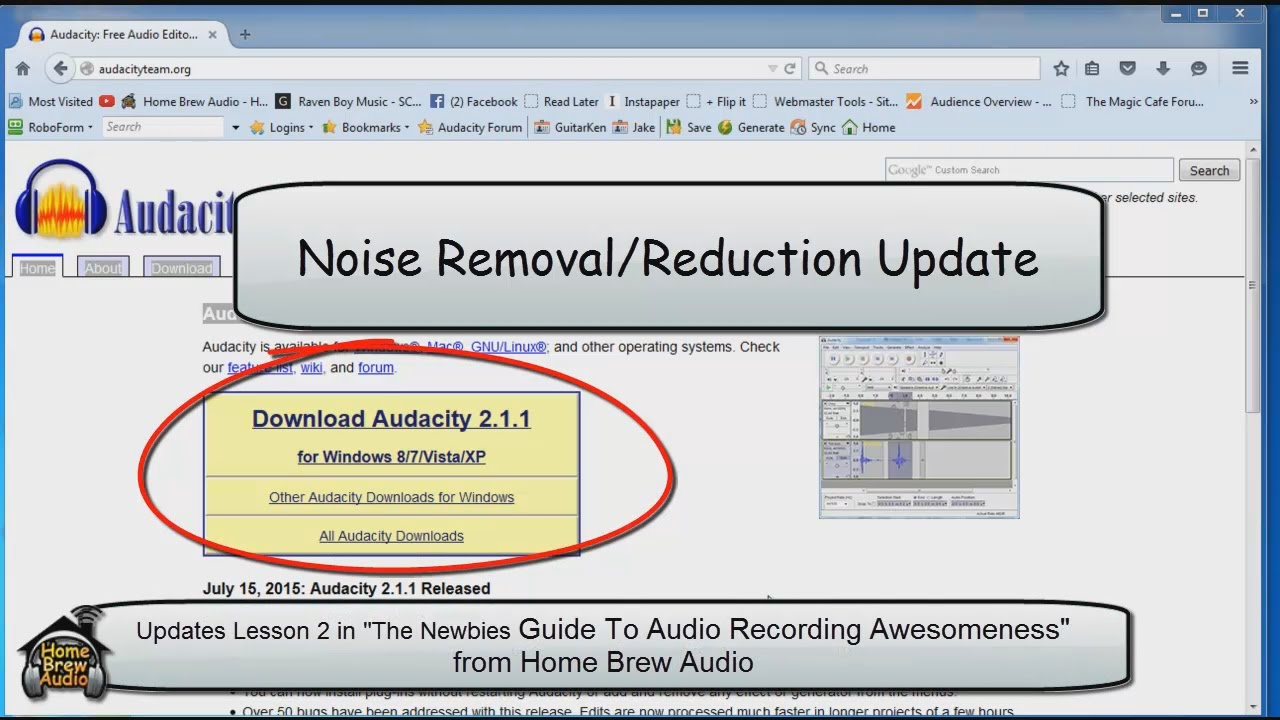Viewport: 1280px width, 720px height.
Task: Open the Facebook bookmark
Action: (x=474, y=101)
